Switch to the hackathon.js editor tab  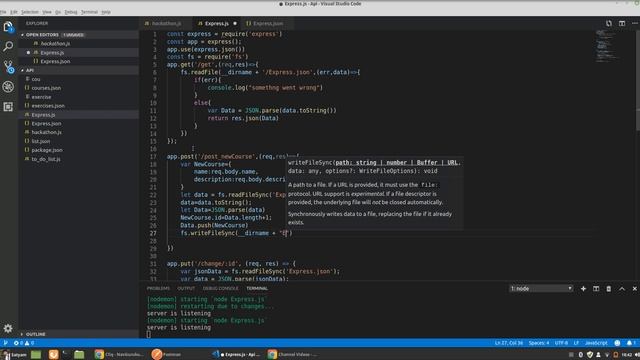tap(166, 24)
